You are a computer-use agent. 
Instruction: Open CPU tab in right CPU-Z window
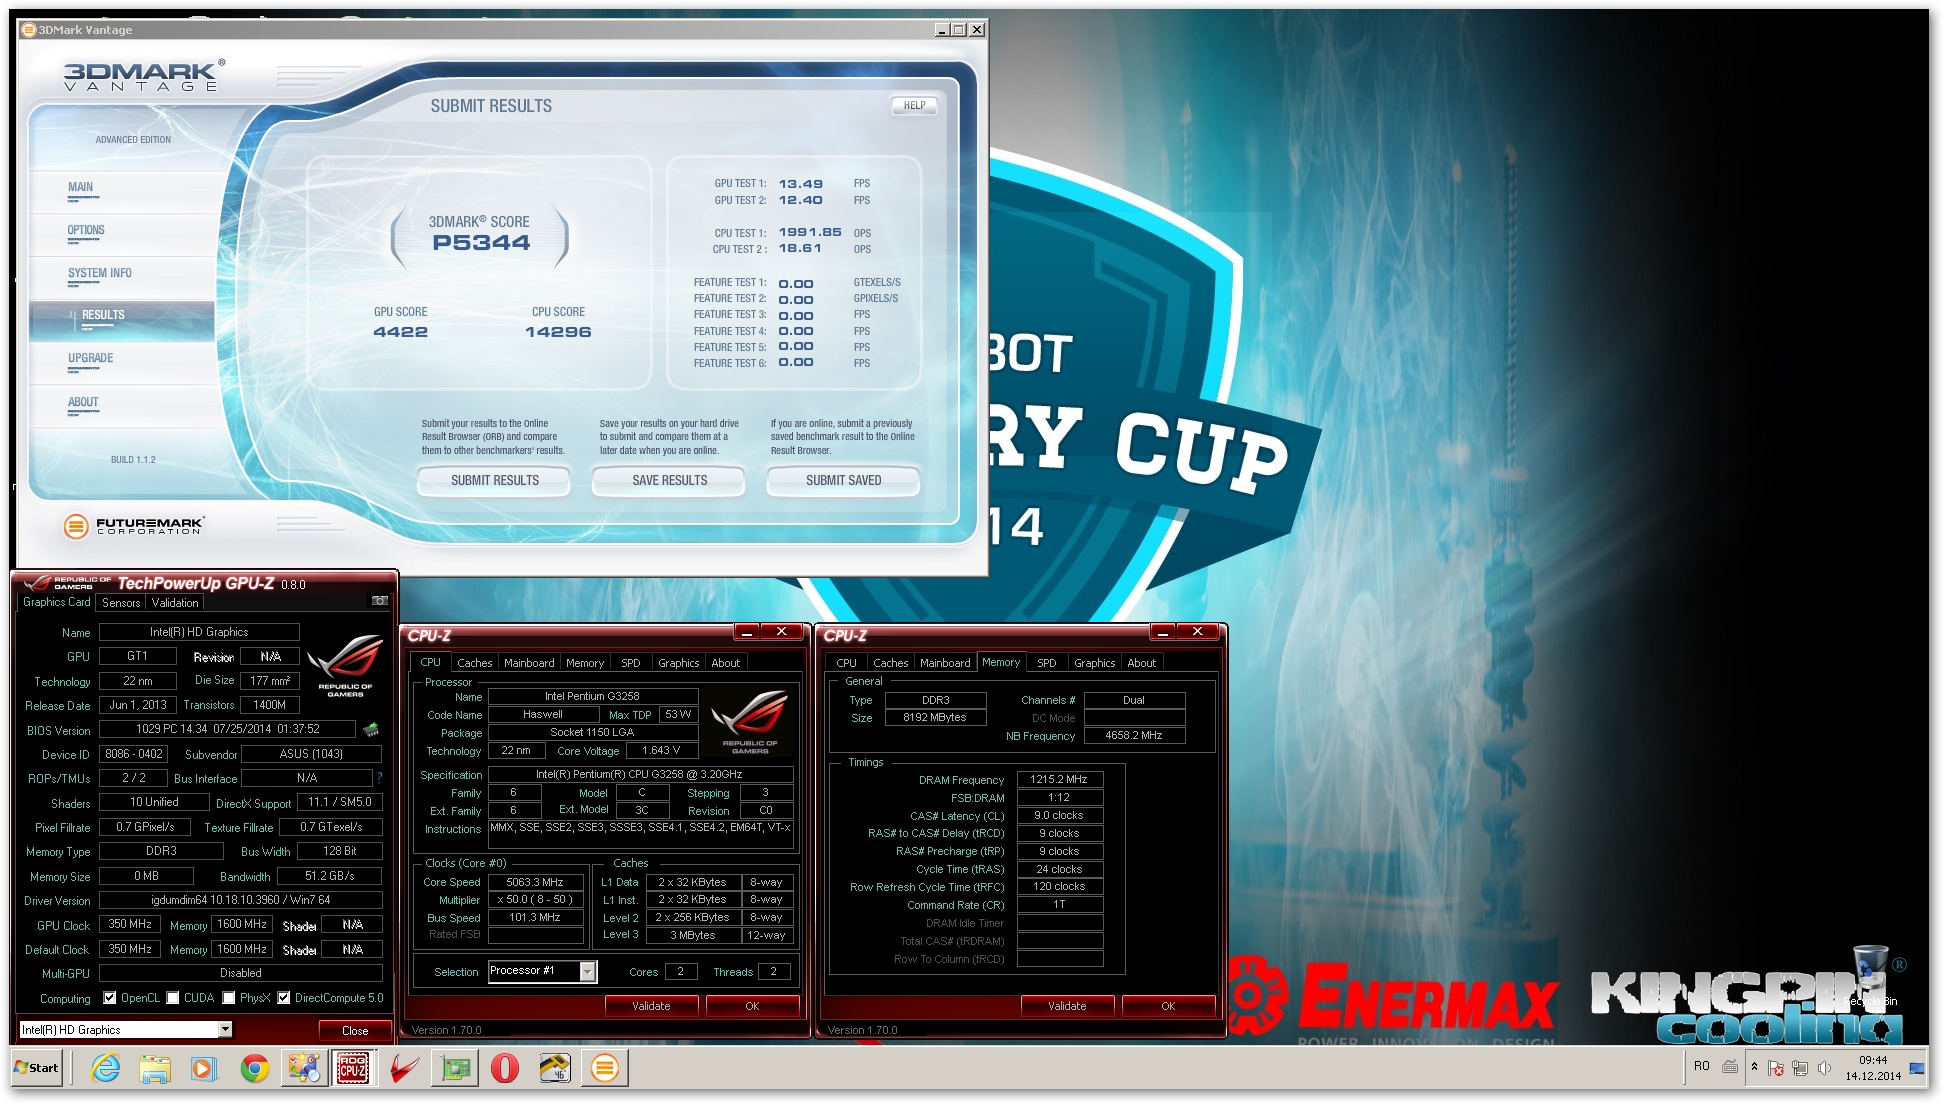pos(846,663)
